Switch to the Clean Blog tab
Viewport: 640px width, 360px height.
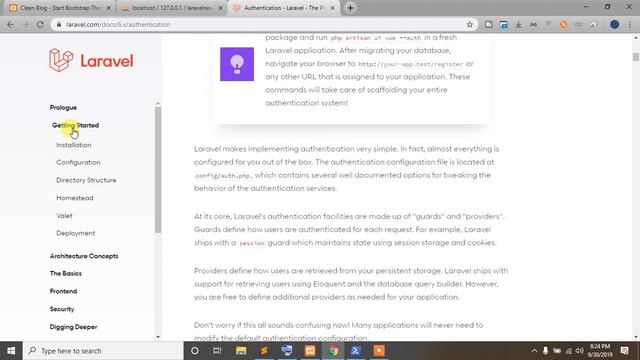[x=60, y=8]
